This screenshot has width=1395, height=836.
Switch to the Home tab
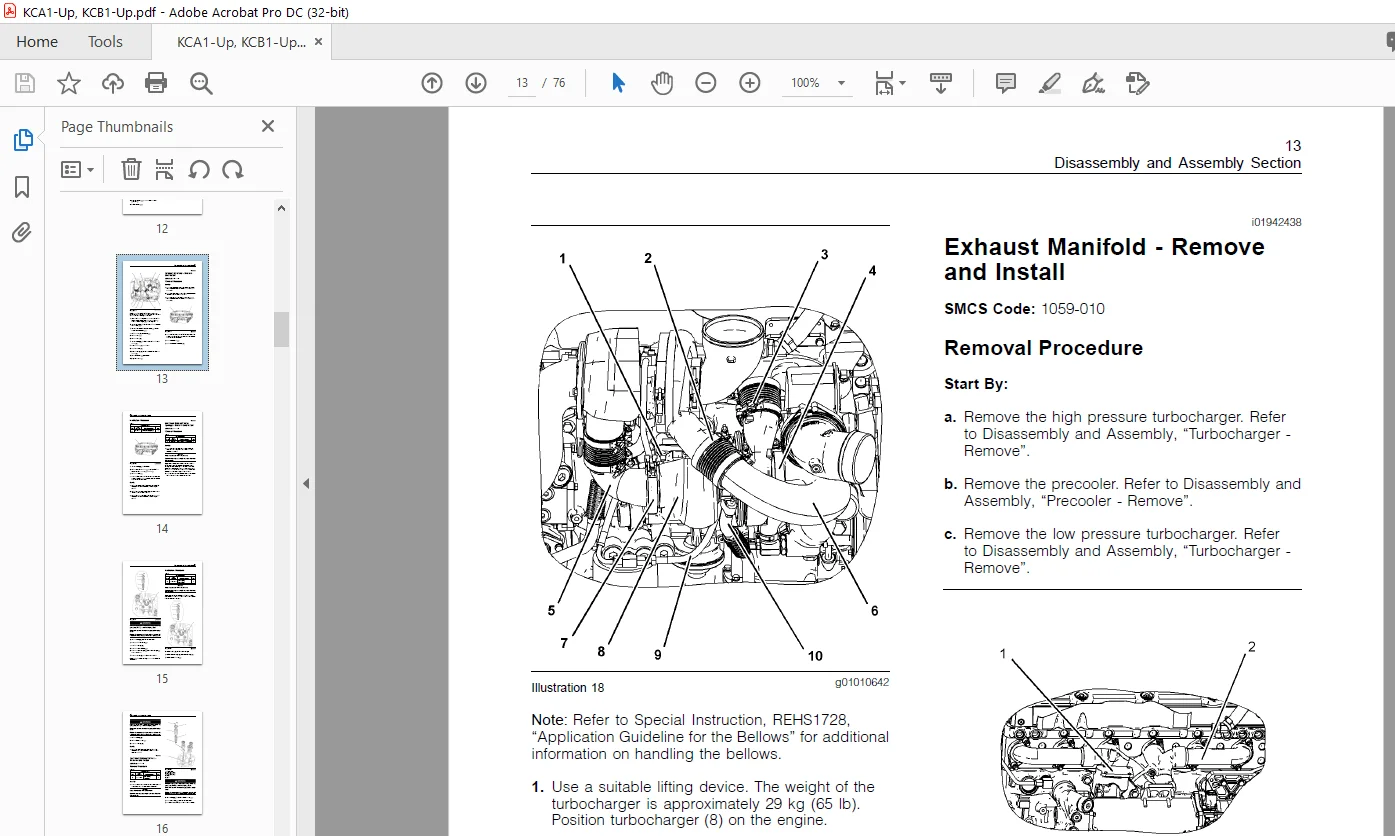click(x=37, y=42)
